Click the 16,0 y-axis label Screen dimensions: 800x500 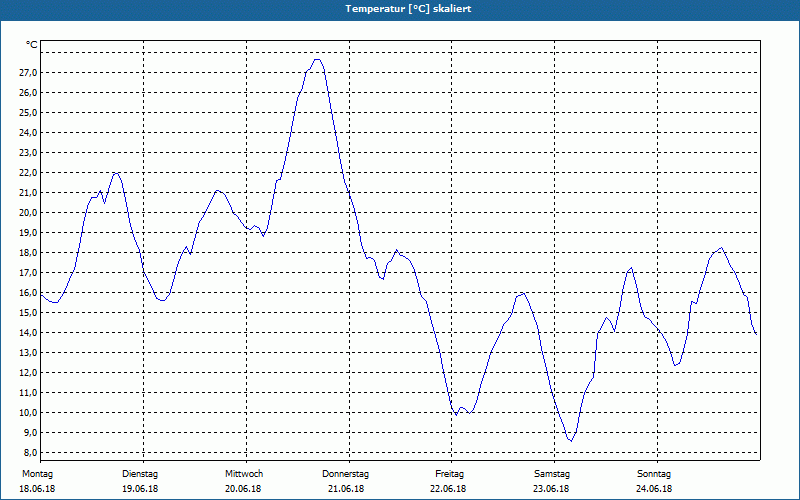[x=28, y=292]
